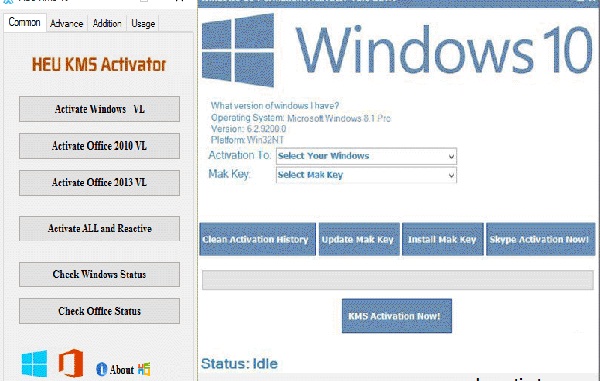This screenshot has height=381, width=600.
Task: Click 'What version of windows I have?' text
Action: 275,106
